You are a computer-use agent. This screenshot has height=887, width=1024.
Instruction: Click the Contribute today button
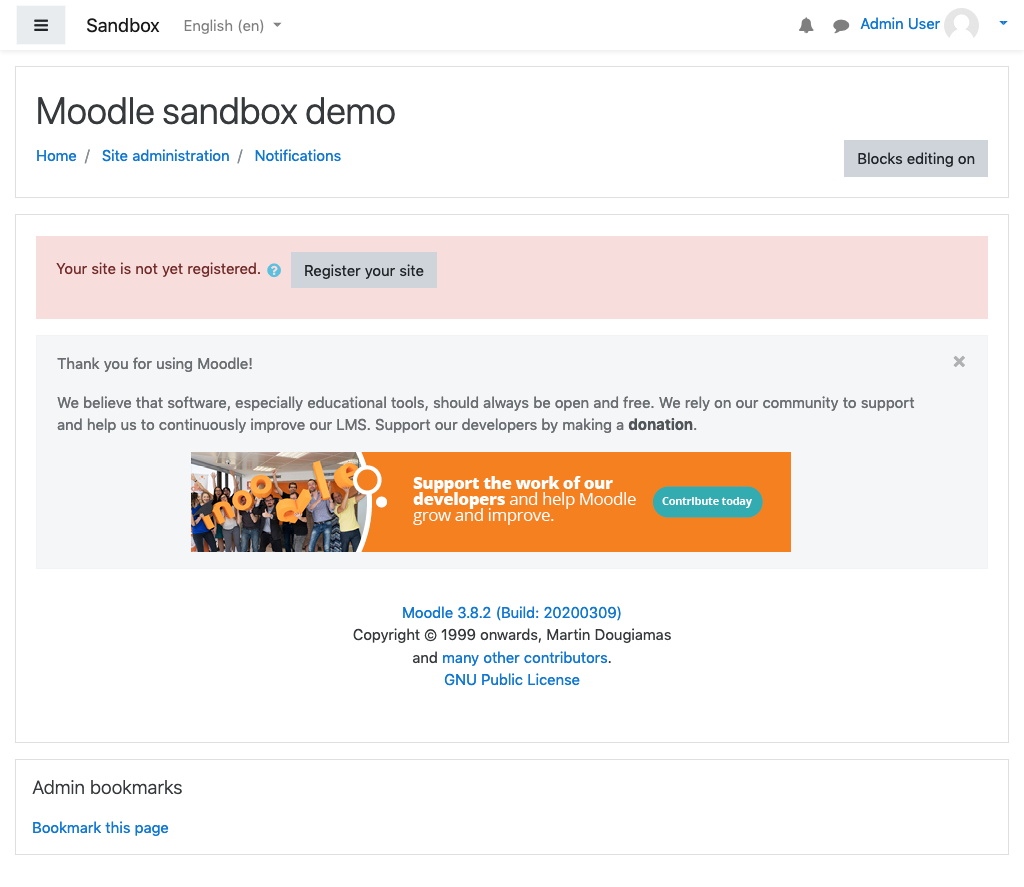pyautogui.click(x=707, y=502)
